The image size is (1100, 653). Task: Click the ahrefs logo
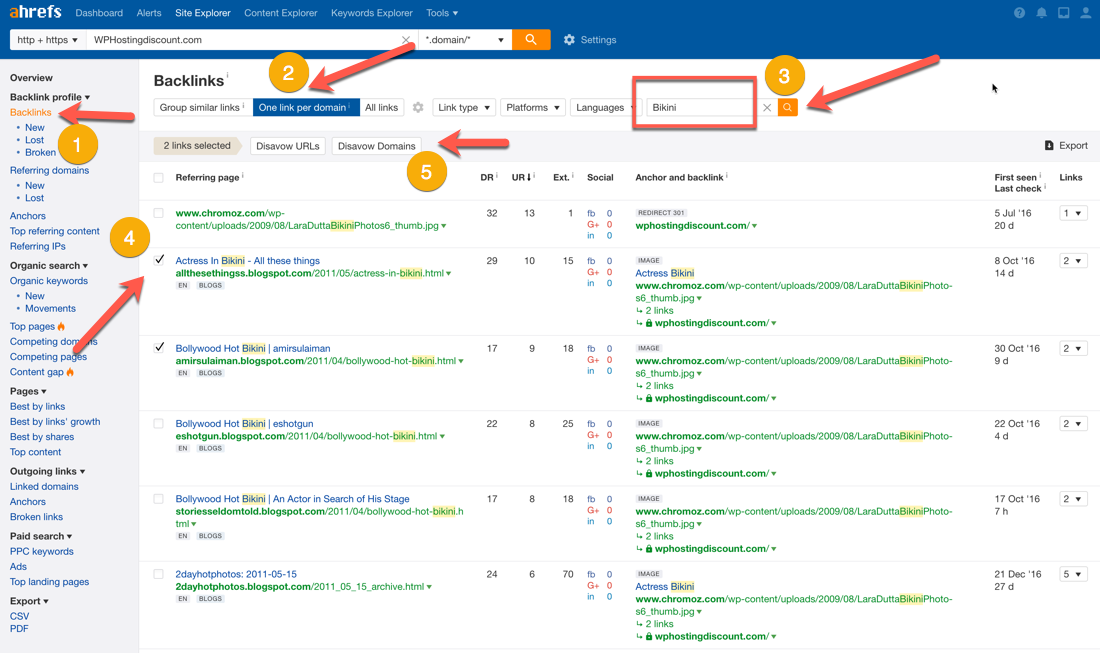[x=35, y=12]
